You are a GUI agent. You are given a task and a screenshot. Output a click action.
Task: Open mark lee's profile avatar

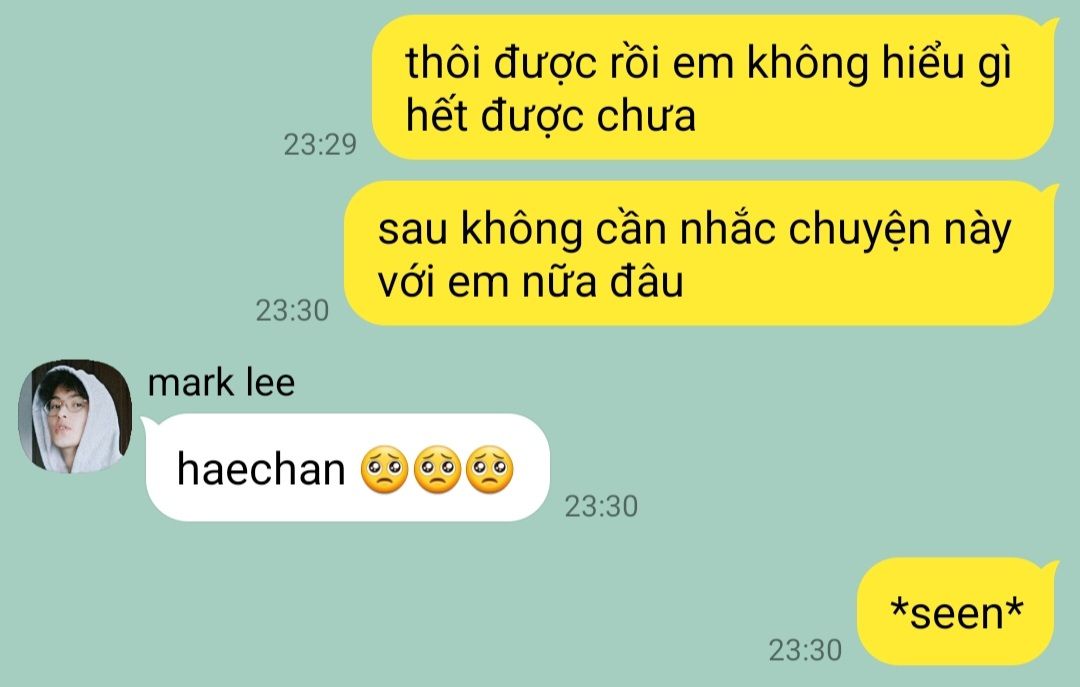click(74, 416)
